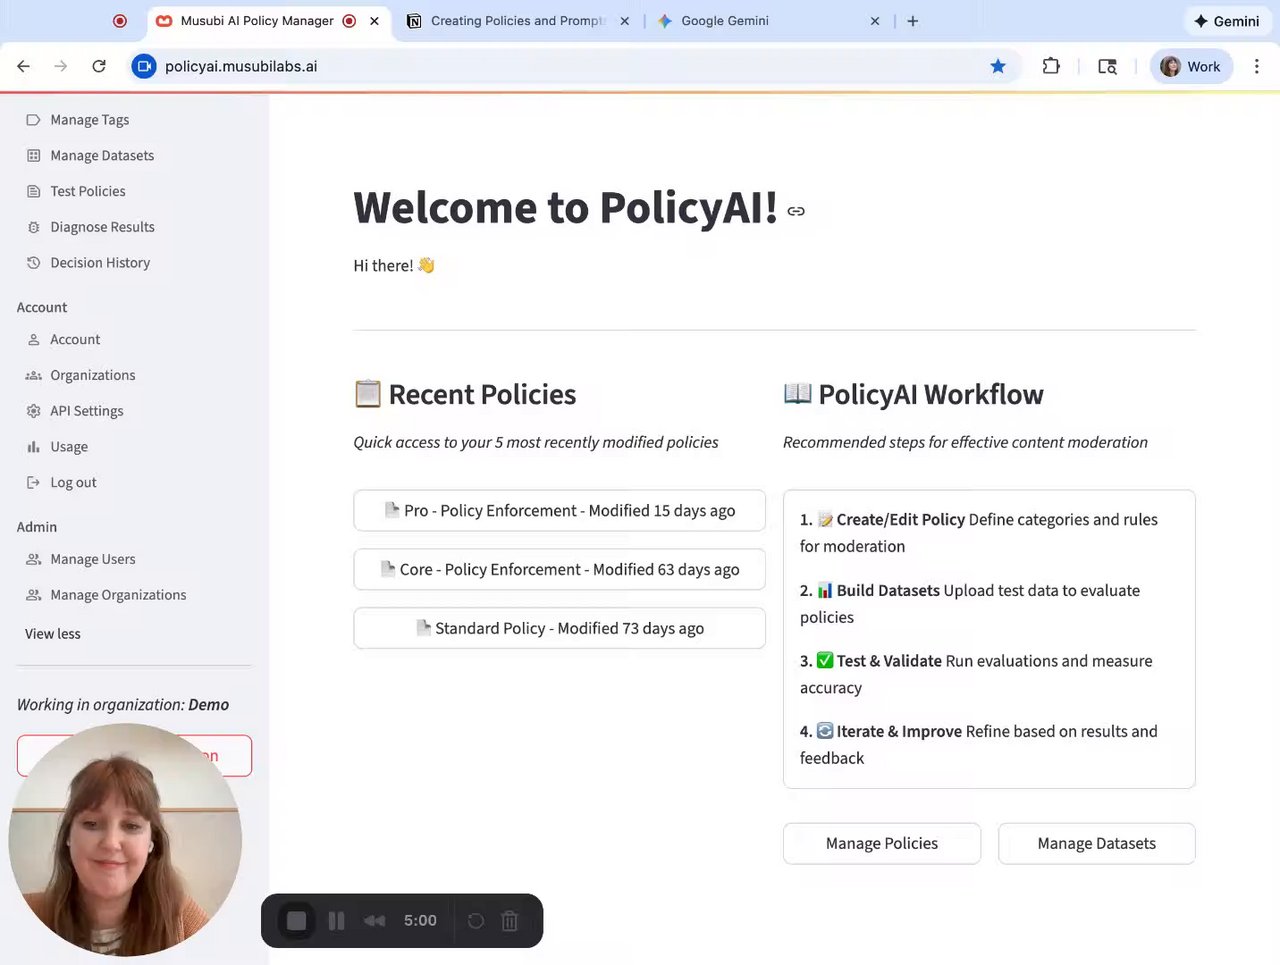Click the recording camera icon in address bar
The image size is (1280, 965).
click(144, 66)
